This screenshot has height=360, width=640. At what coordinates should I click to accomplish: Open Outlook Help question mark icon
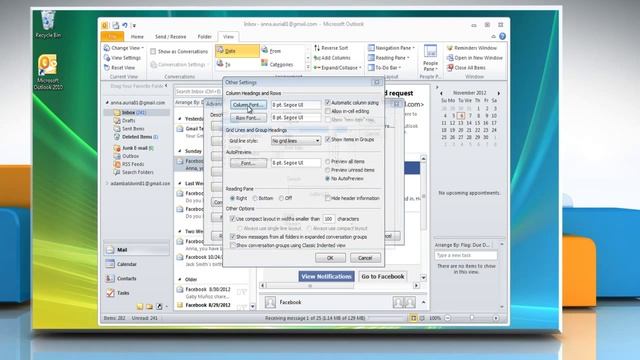[x=502, y=36]
